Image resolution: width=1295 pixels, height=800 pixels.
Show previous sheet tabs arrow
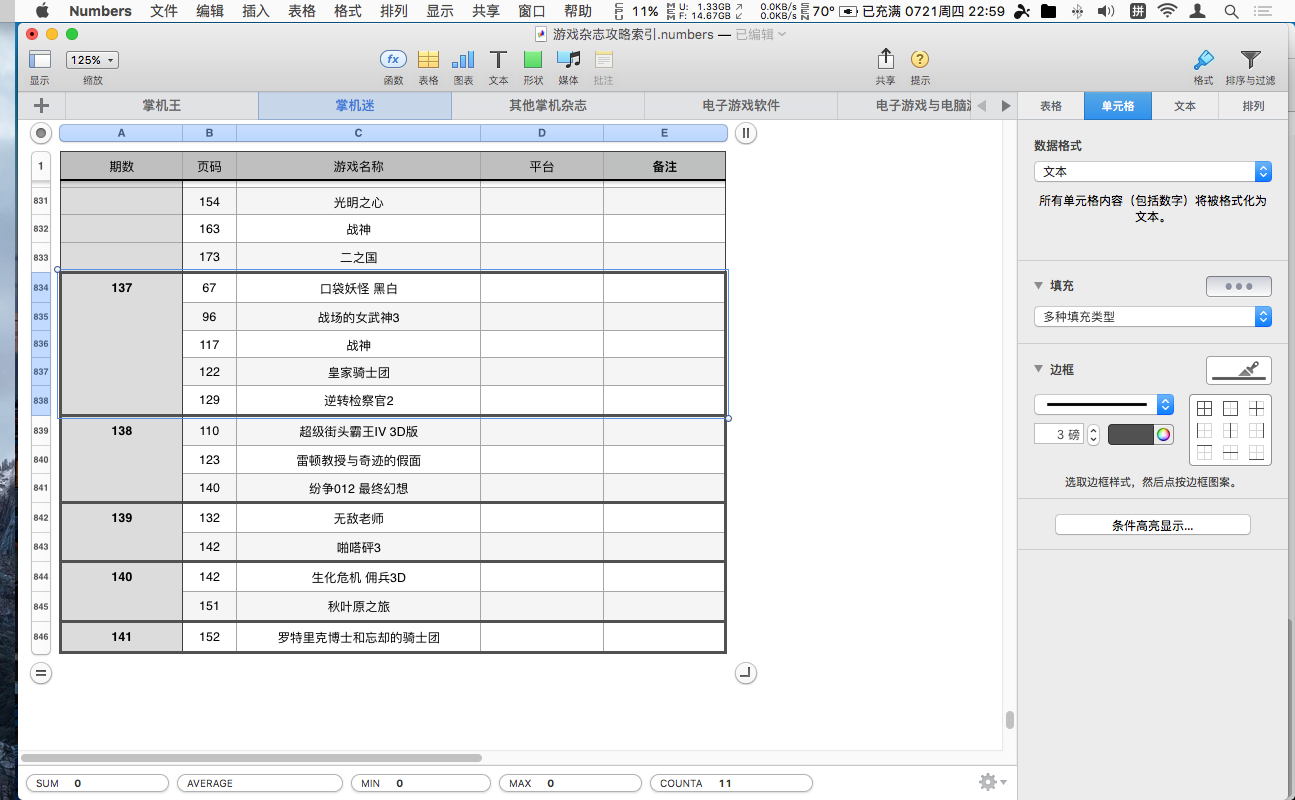click(x=981, y=105)
